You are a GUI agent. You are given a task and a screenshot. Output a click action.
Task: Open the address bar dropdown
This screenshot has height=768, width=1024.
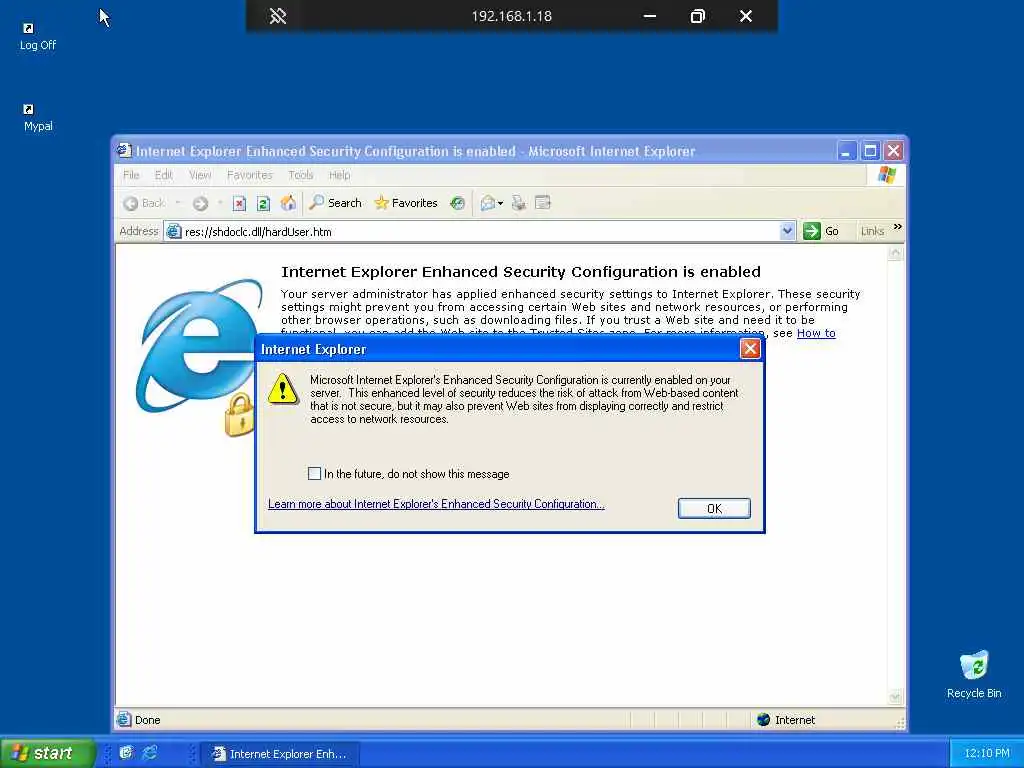[x=787, y=231]
